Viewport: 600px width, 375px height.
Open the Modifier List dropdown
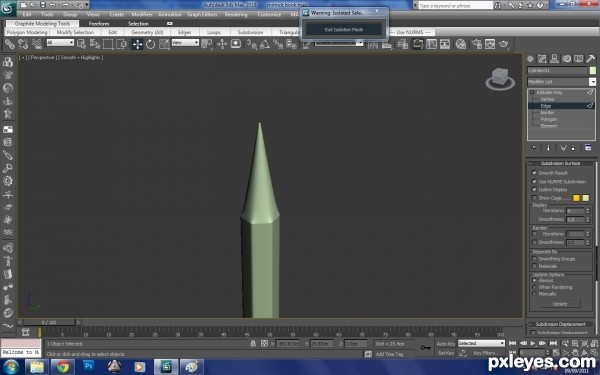coord(562,82)
